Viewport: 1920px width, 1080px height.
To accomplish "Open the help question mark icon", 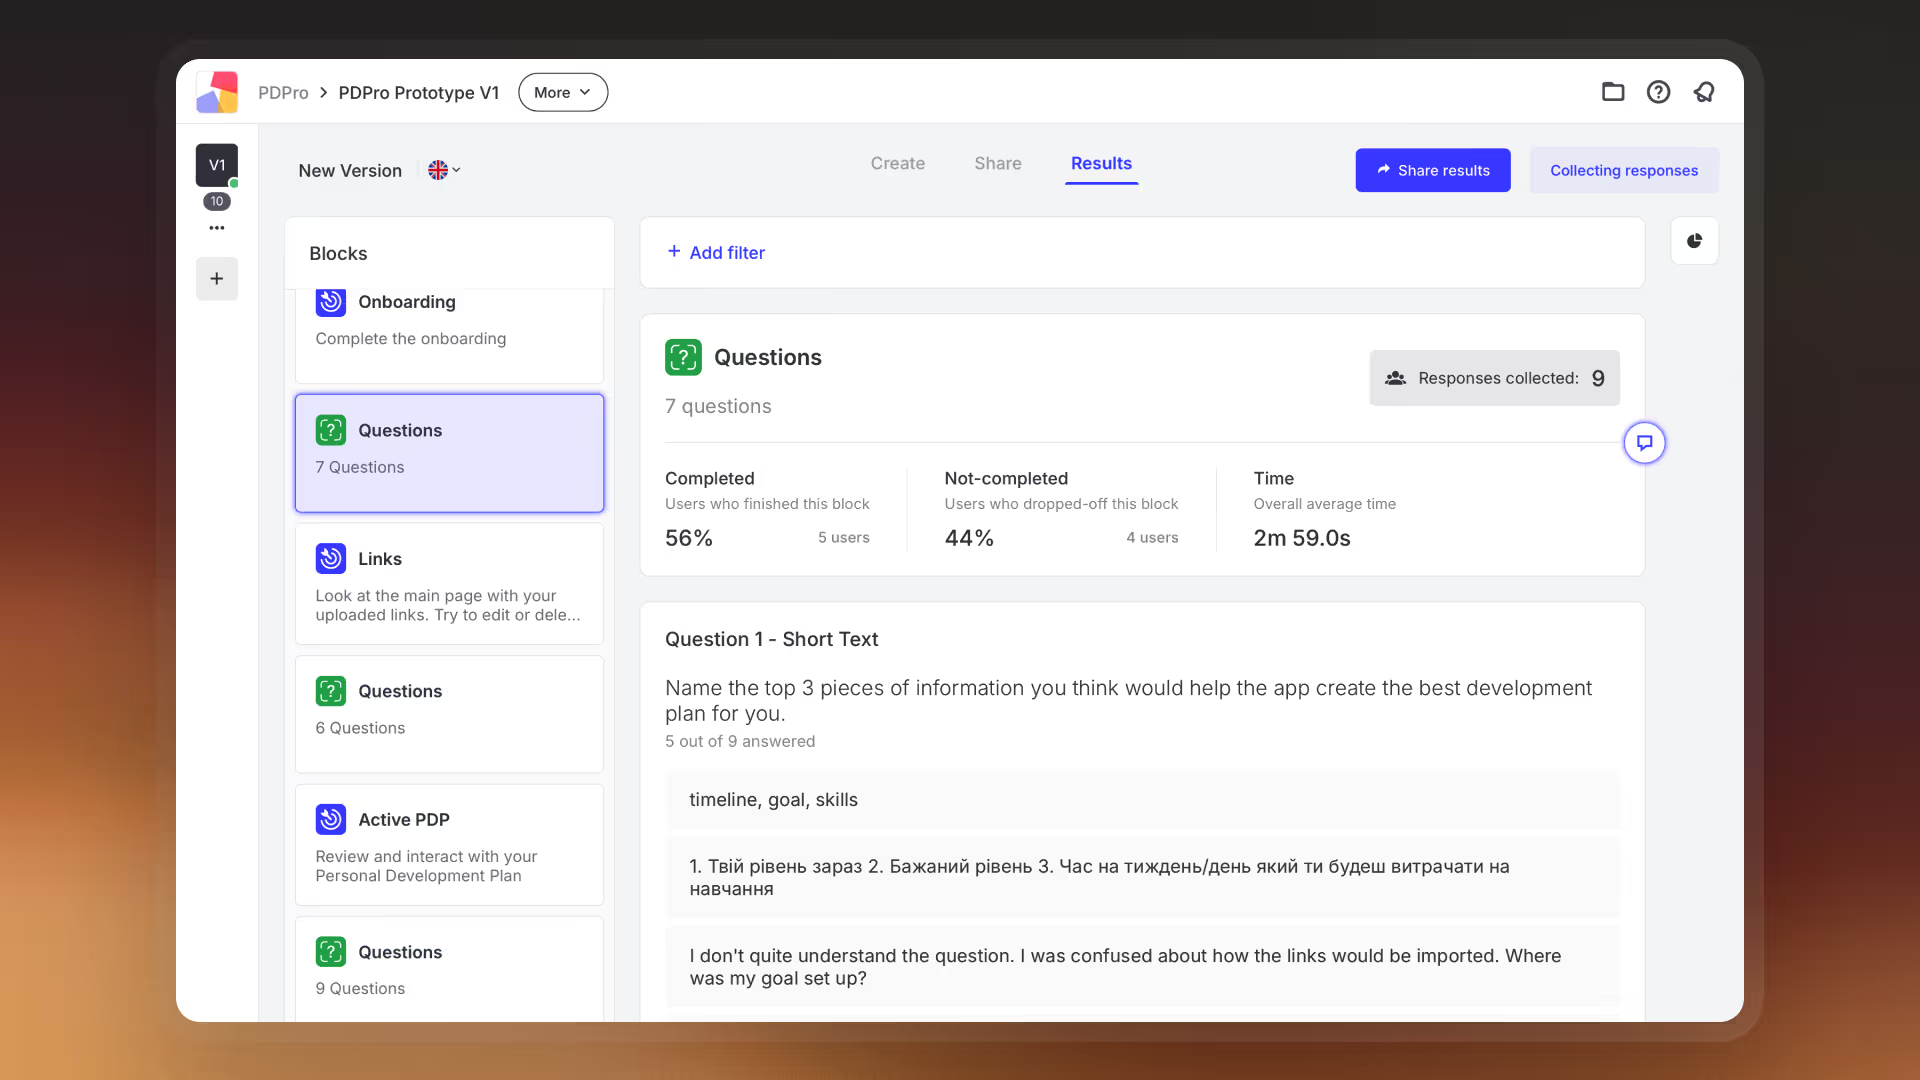I will [x=1658, y=92].
